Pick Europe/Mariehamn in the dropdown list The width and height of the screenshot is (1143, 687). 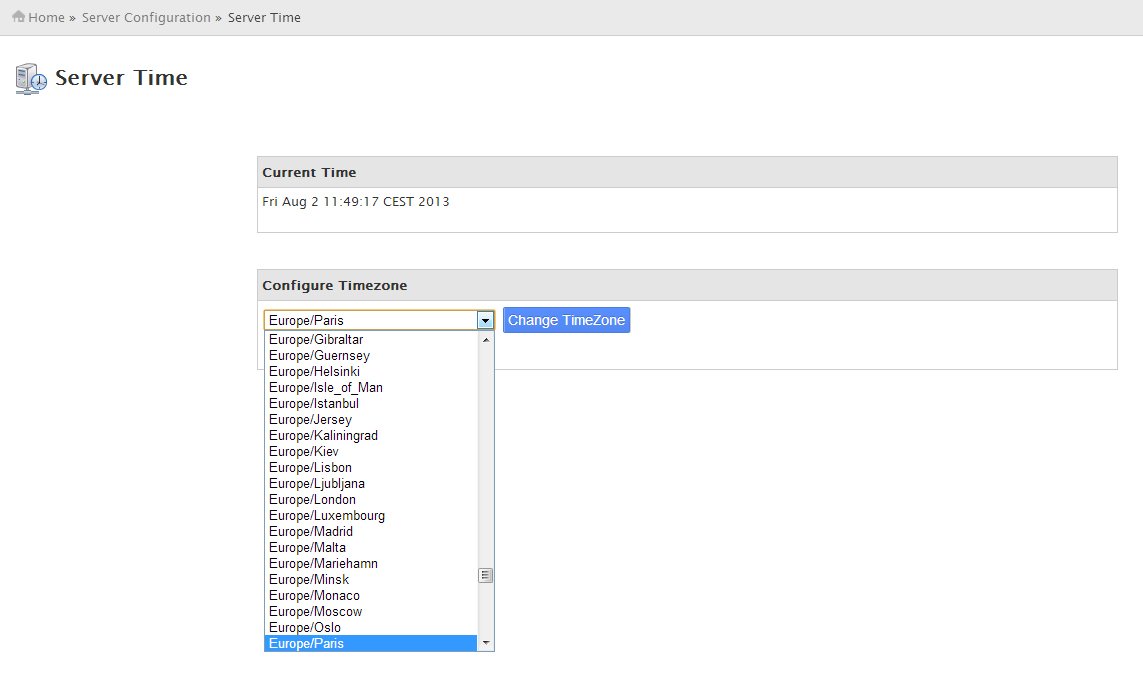(371, 564)
